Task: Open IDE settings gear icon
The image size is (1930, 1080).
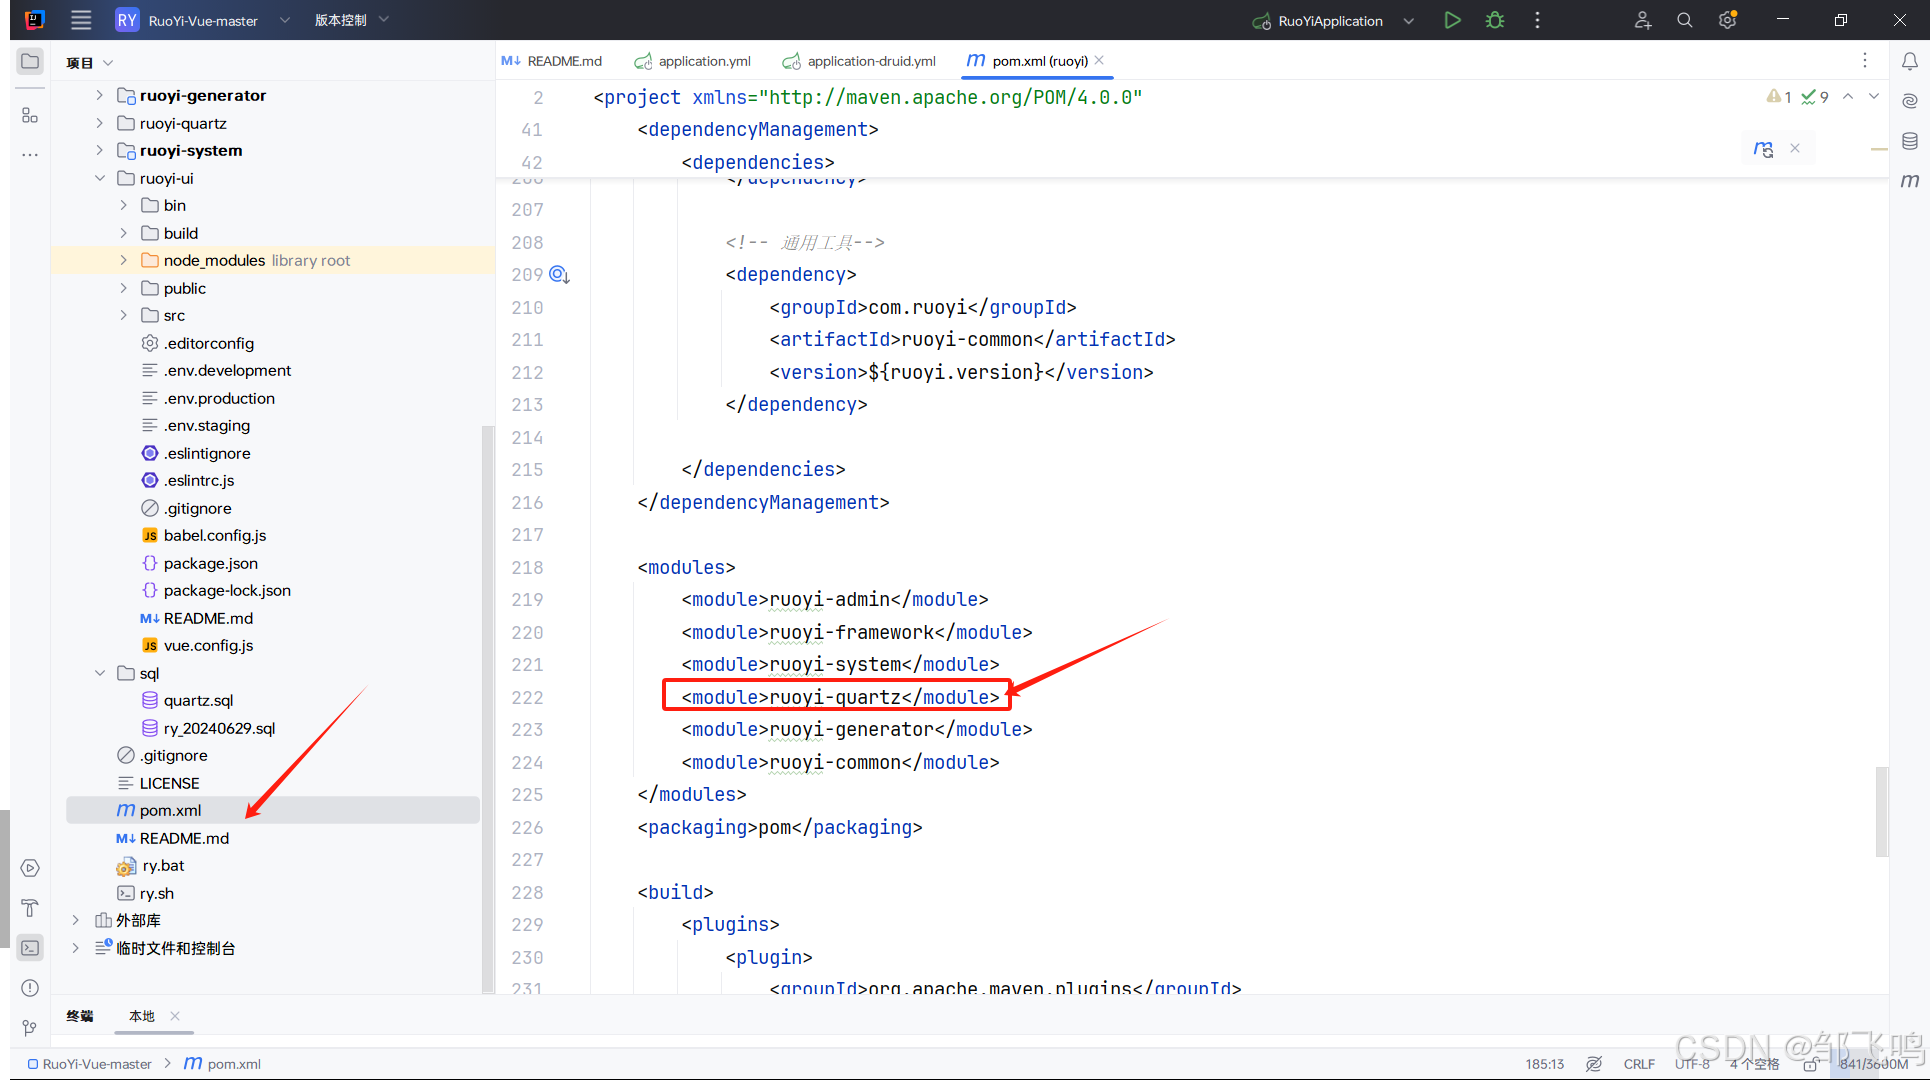Action: click(x=1727, y=20)
